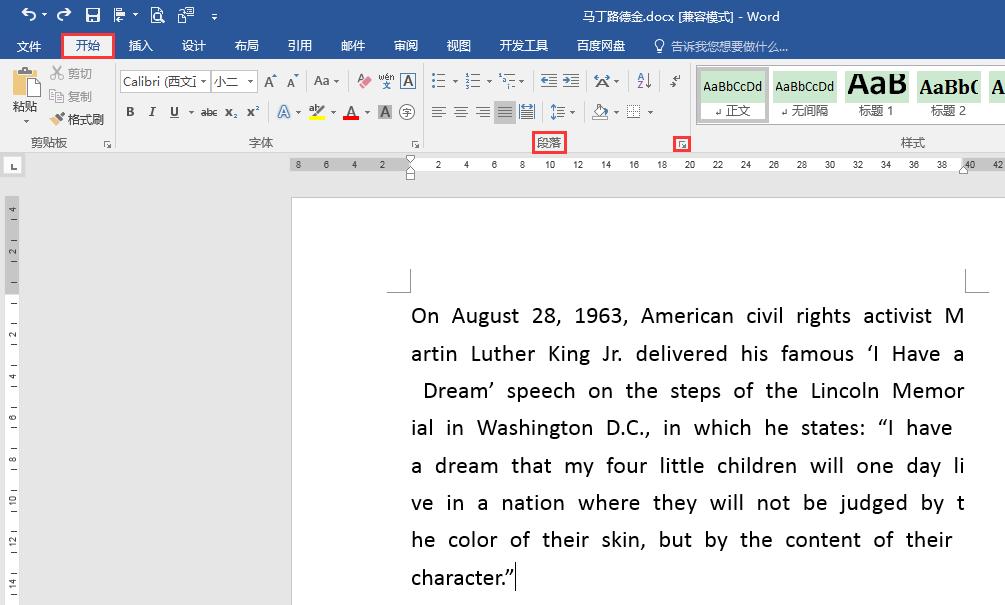Apply multilevel list
Viewport: 1005px width, 605px height.
point(507,81)
